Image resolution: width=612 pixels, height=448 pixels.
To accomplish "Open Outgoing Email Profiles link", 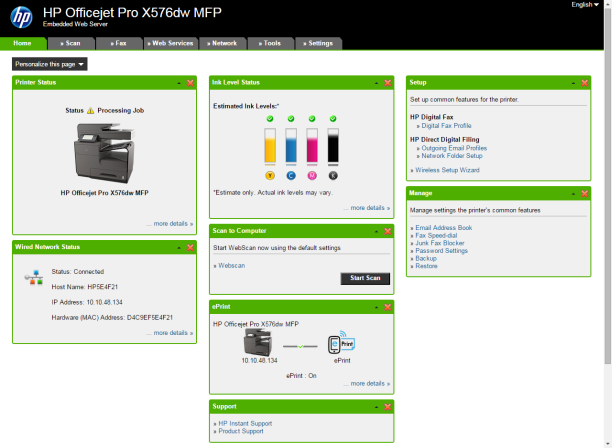I will [x=454, y=148].
